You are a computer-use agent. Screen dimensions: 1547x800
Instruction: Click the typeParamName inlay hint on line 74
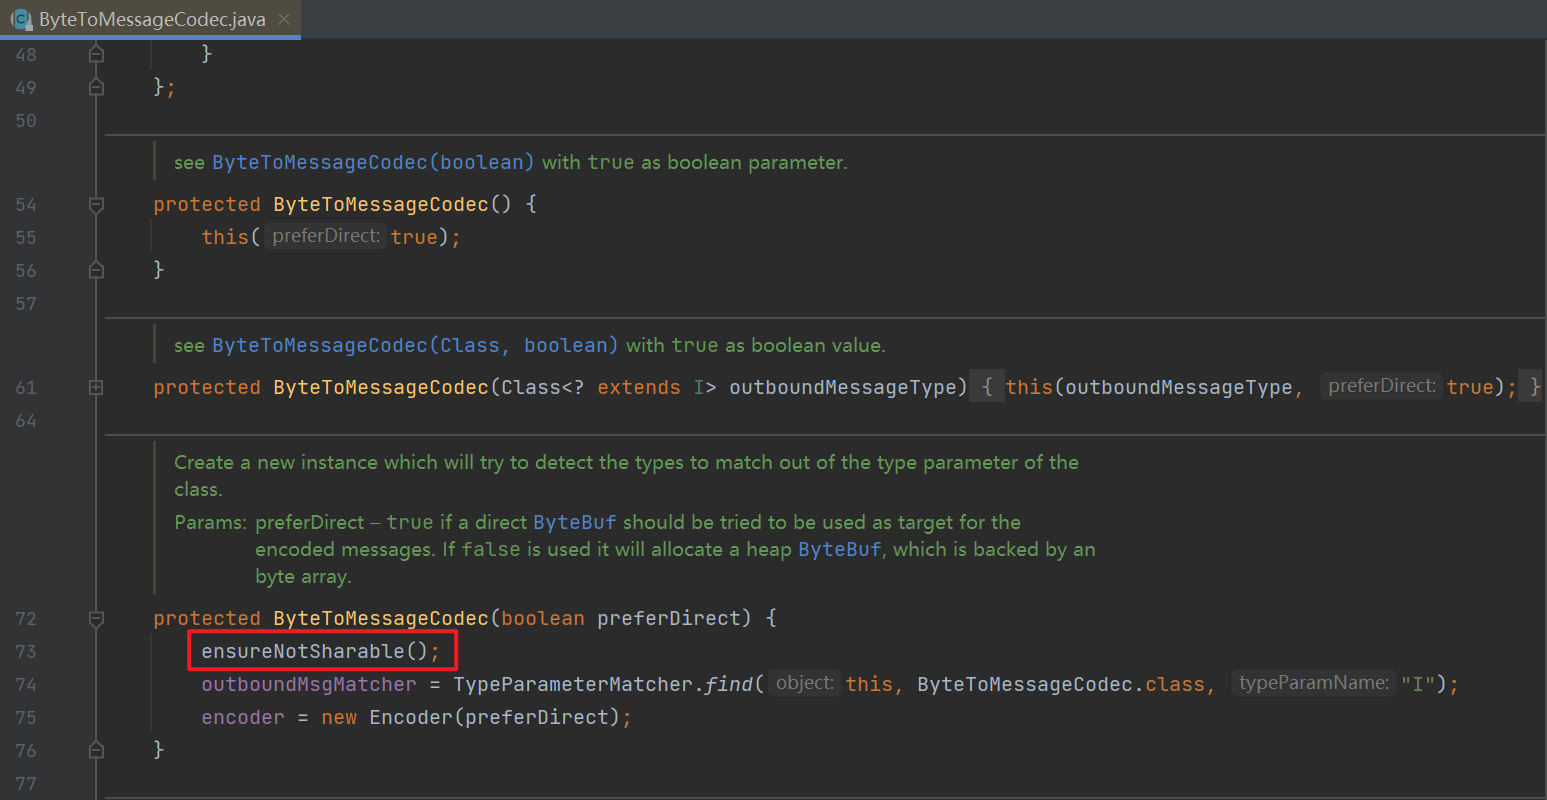1313,683
